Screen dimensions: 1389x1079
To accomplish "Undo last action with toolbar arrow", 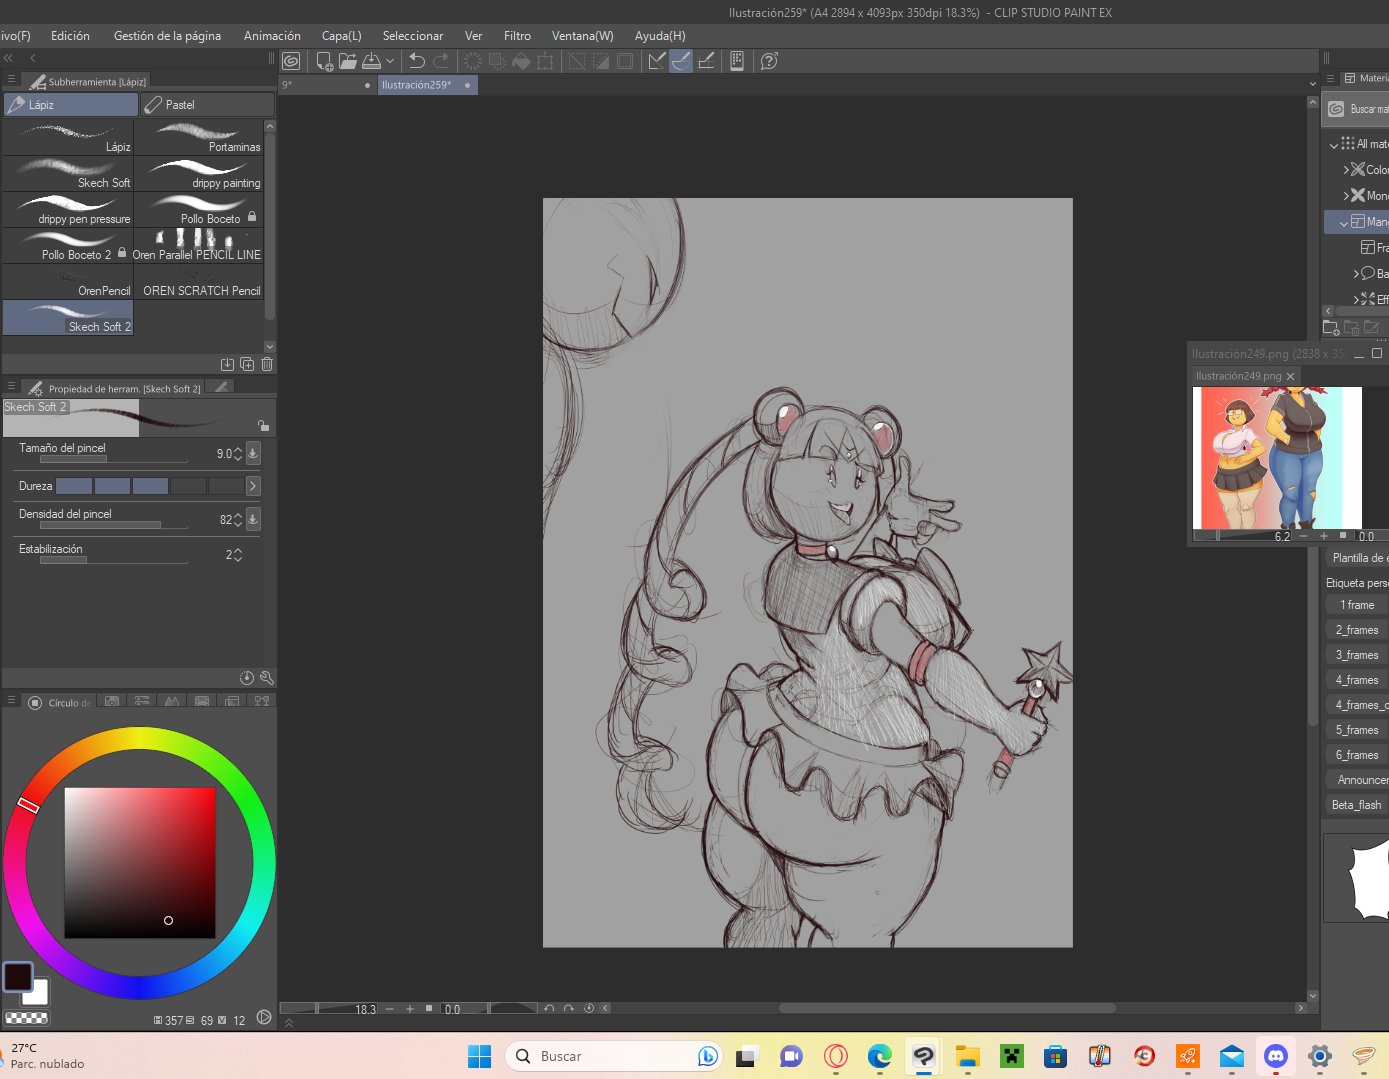I will coord(417,61).
